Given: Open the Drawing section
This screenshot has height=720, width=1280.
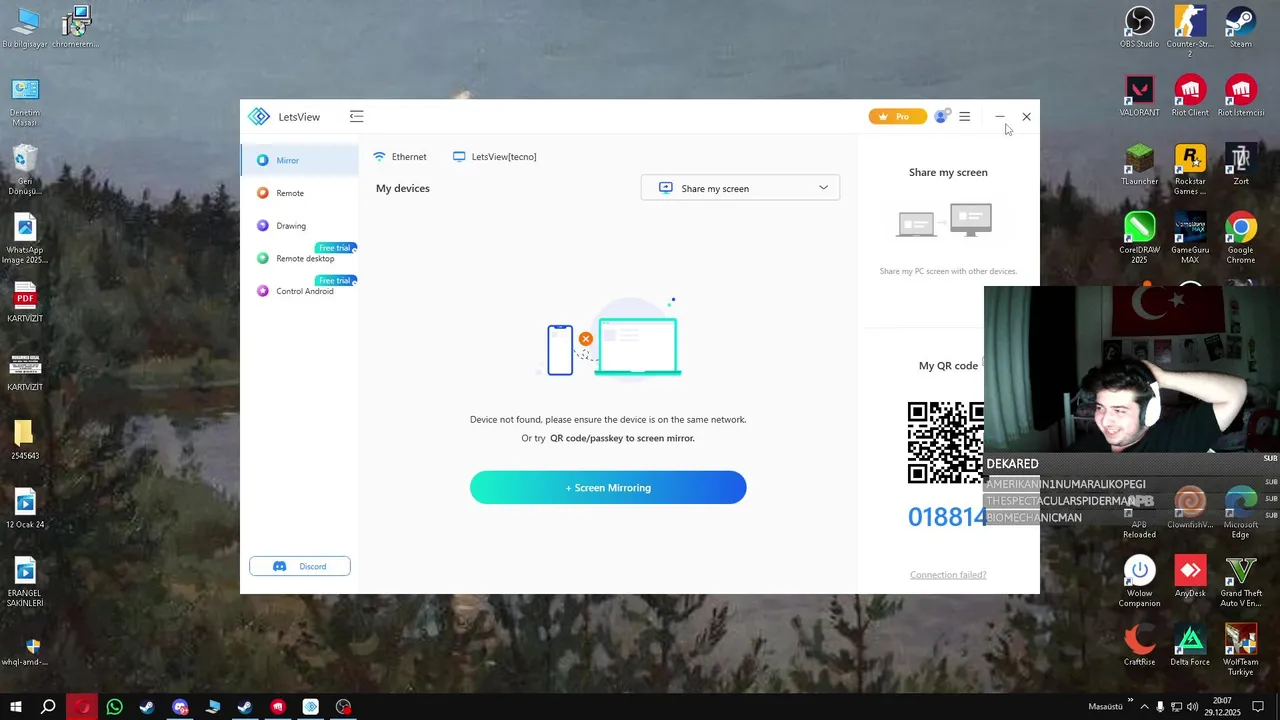Looking at the screenshot, I should coord(299,226).
